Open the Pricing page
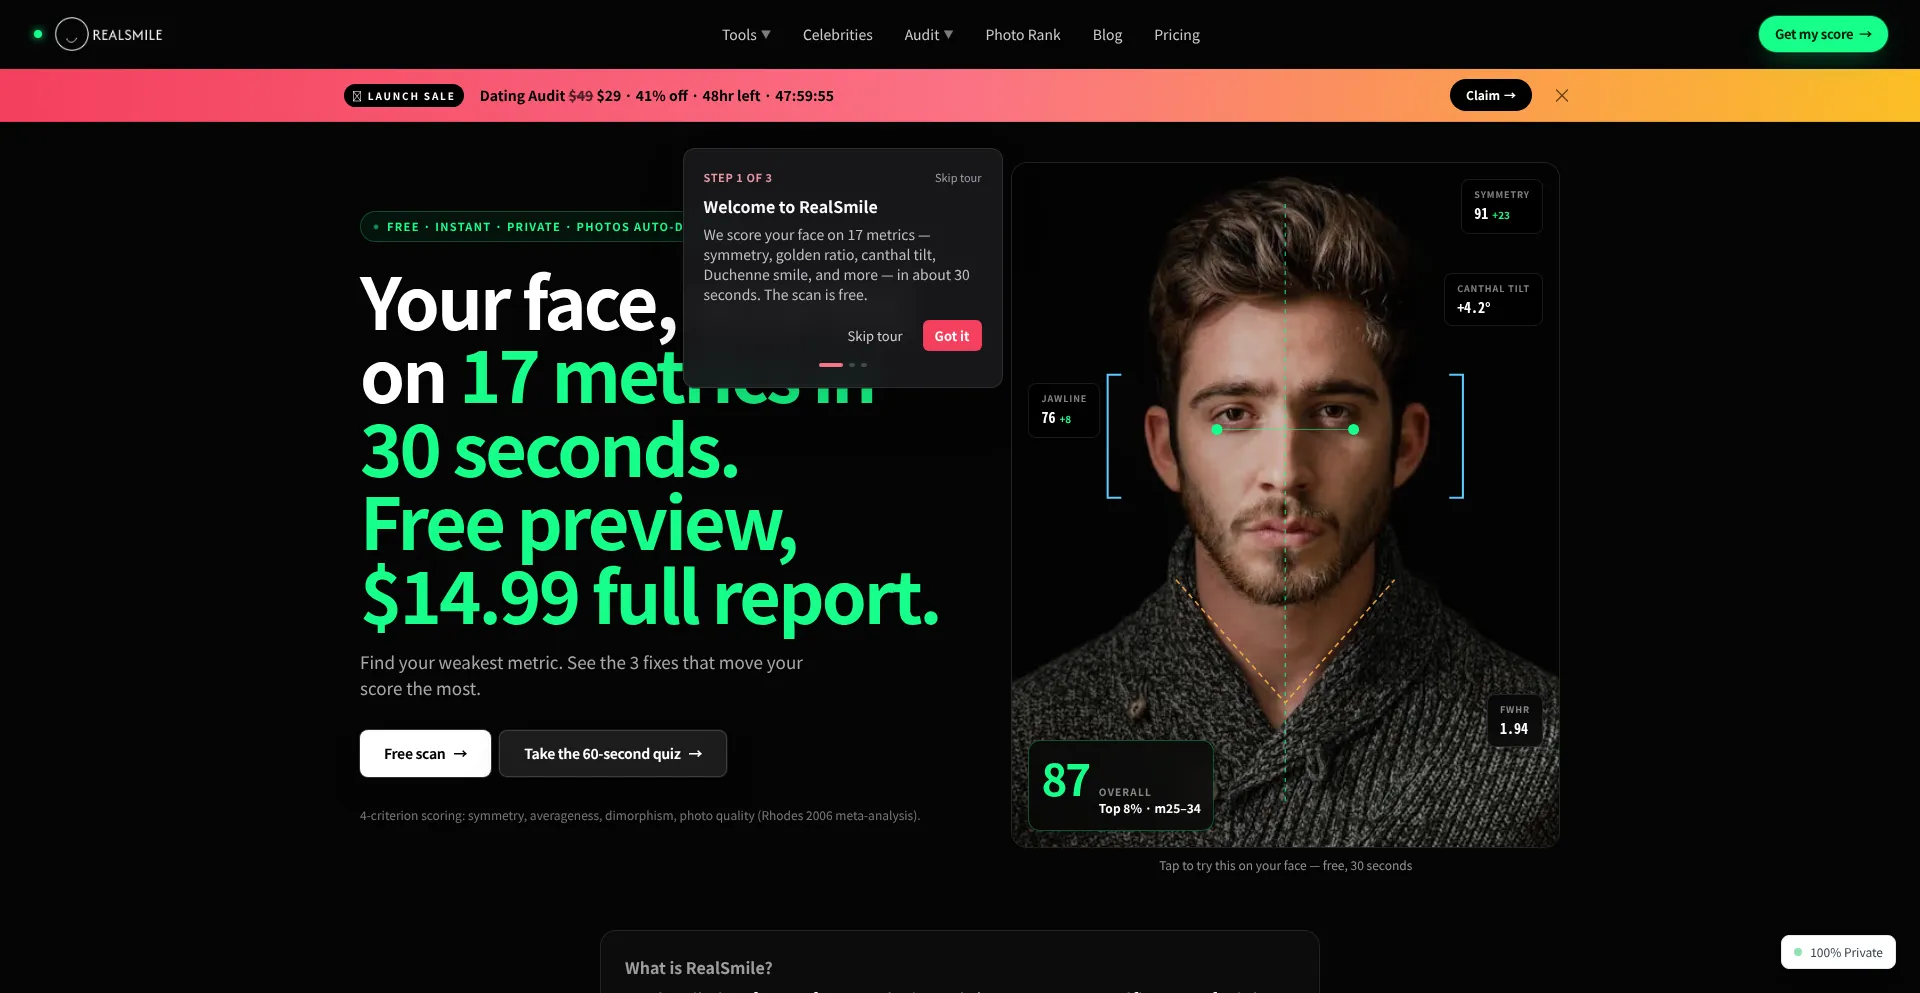Screen dimensions: 1920x993 click(x=1177, y=35)
